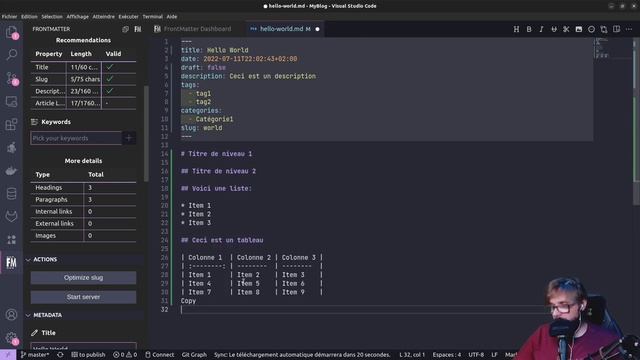Click the L 32, col 1 position indicator
Image resolution: width=640 pixels, height=360 pixels.
(x=412, y=355)
